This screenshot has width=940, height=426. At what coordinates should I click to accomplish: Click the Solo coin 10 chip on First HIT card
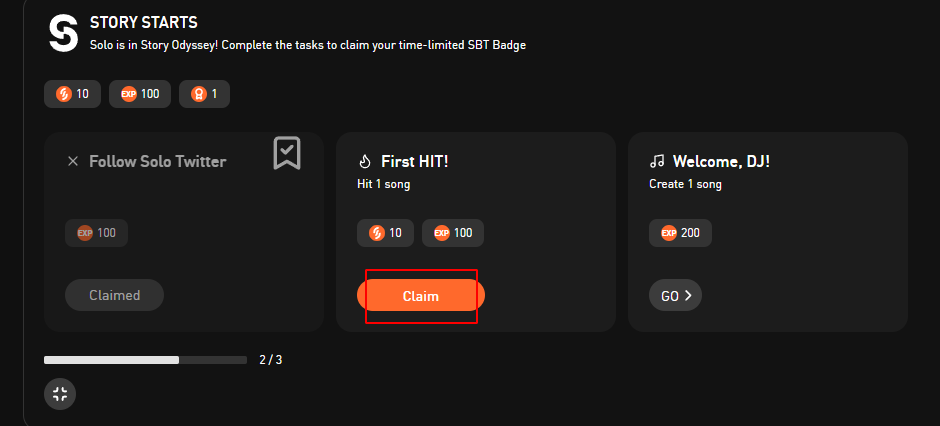pos(385,232)
